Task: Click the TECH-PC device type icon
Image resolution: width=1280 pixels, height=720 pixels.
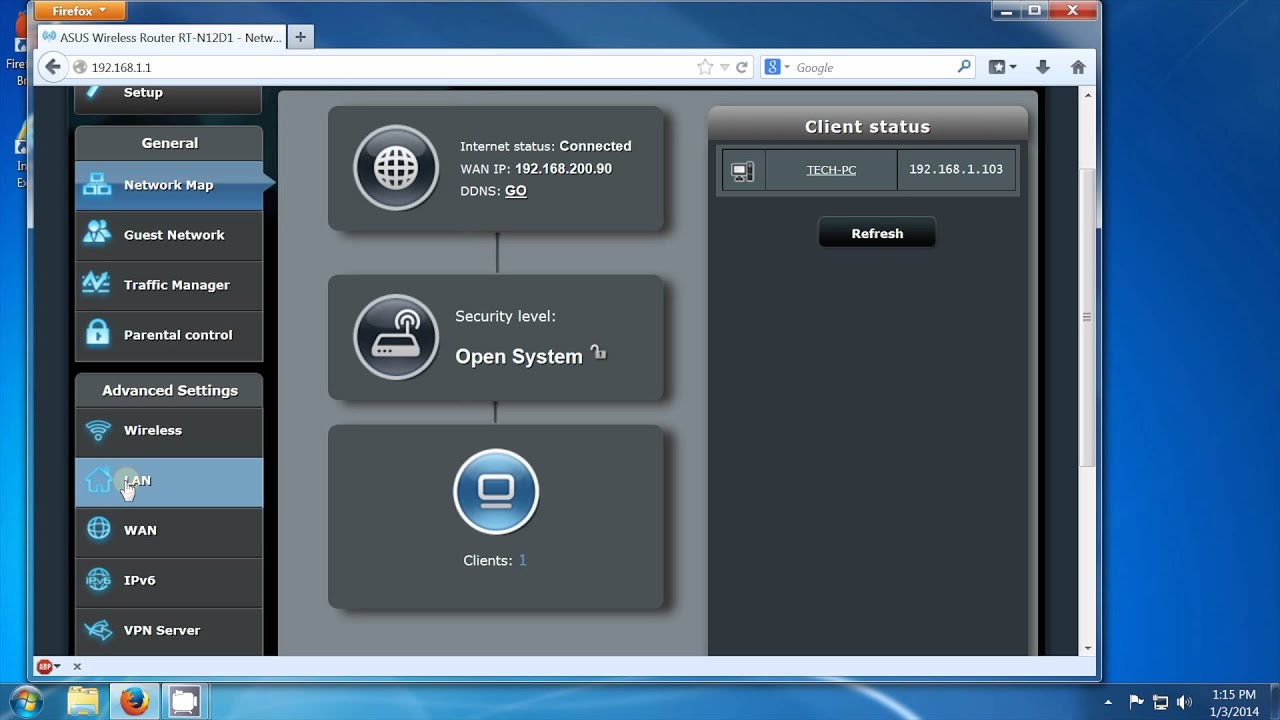Action: pos(743,170)
